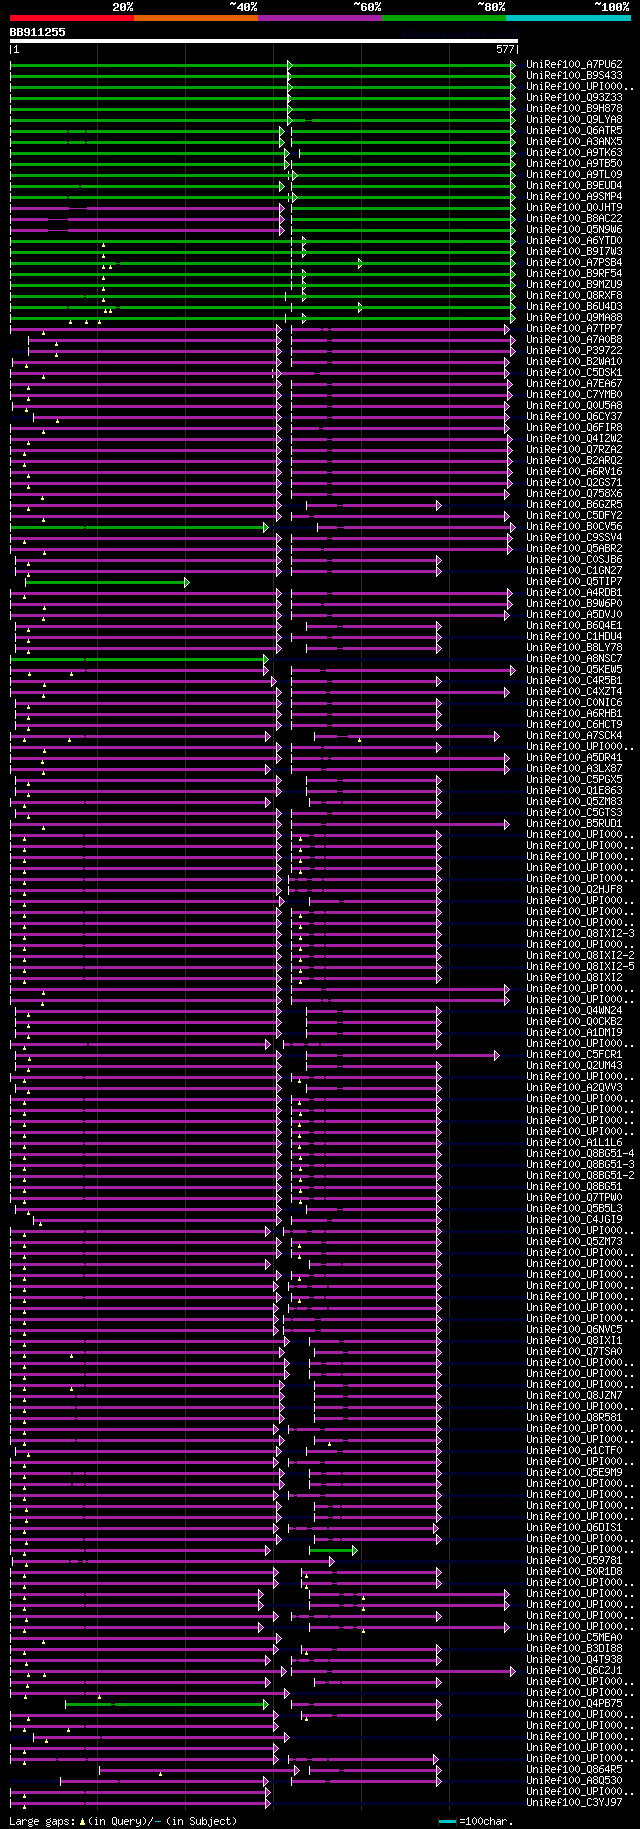Select label UniRef100_Q7RZA2

pyautogui.click(x=574, y=450)
